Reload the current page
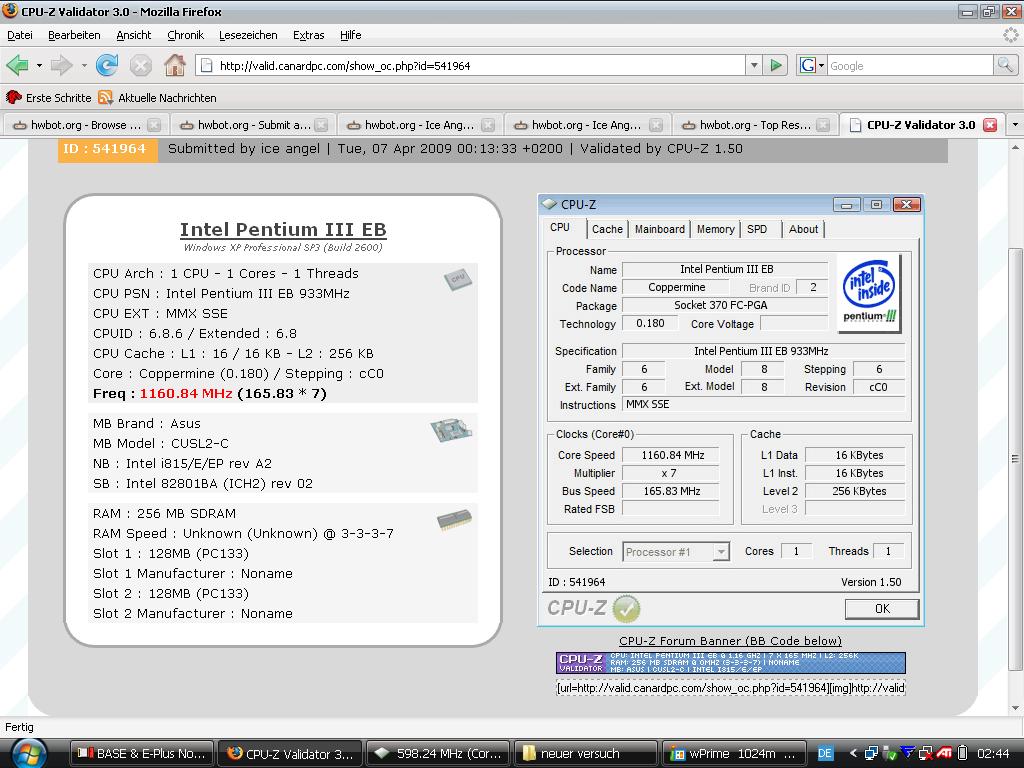 point(106,65)
